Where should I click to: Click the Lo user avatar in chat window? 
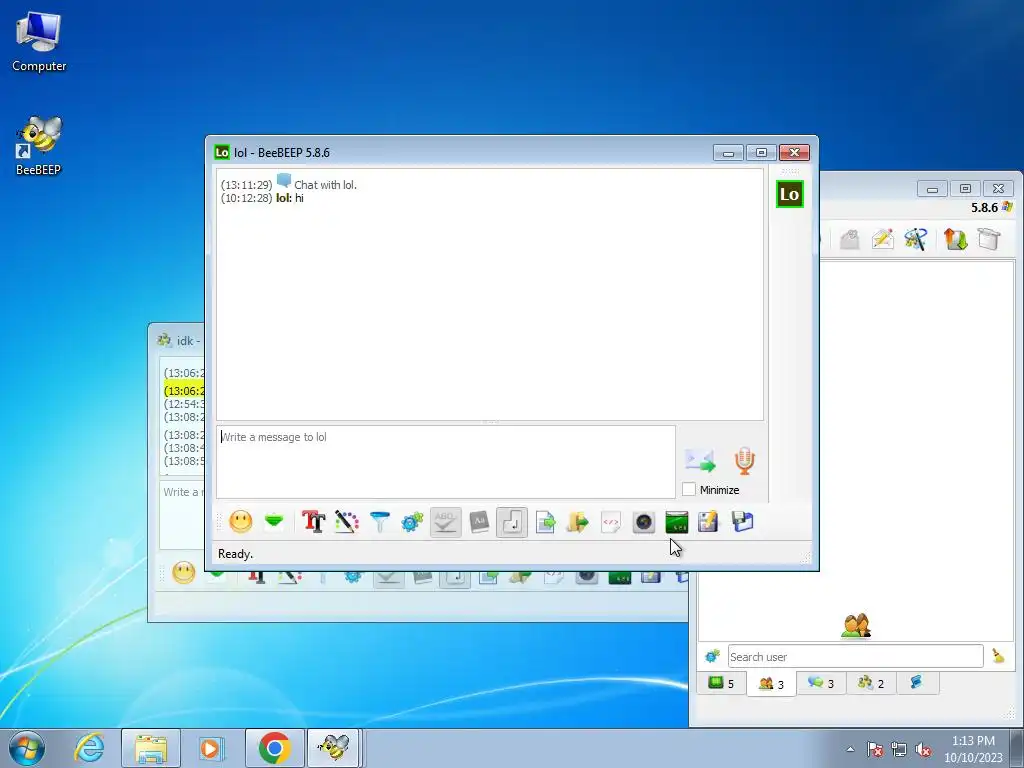790,194
